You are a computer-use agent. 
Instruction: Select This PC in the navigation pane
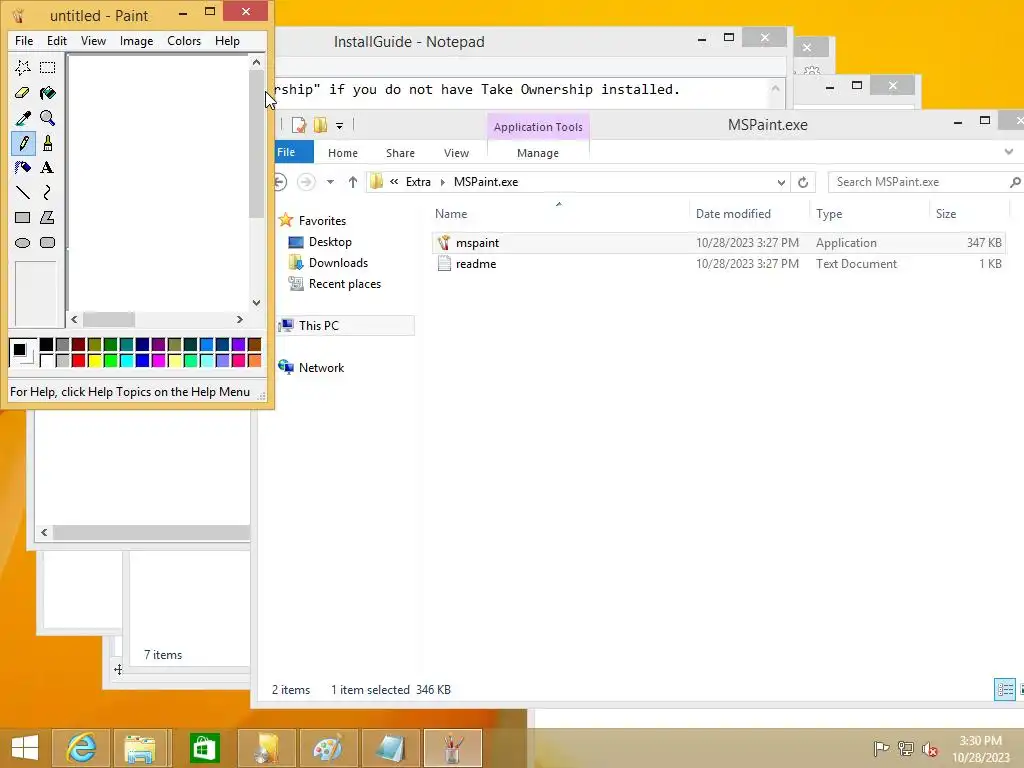point(319,325)
